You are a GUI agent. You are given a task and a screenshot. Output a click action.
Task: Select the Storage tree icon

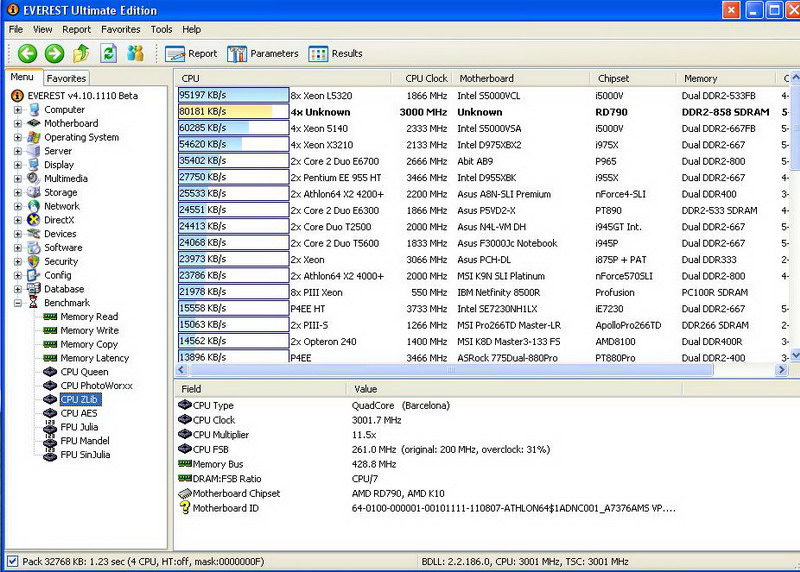34,192
